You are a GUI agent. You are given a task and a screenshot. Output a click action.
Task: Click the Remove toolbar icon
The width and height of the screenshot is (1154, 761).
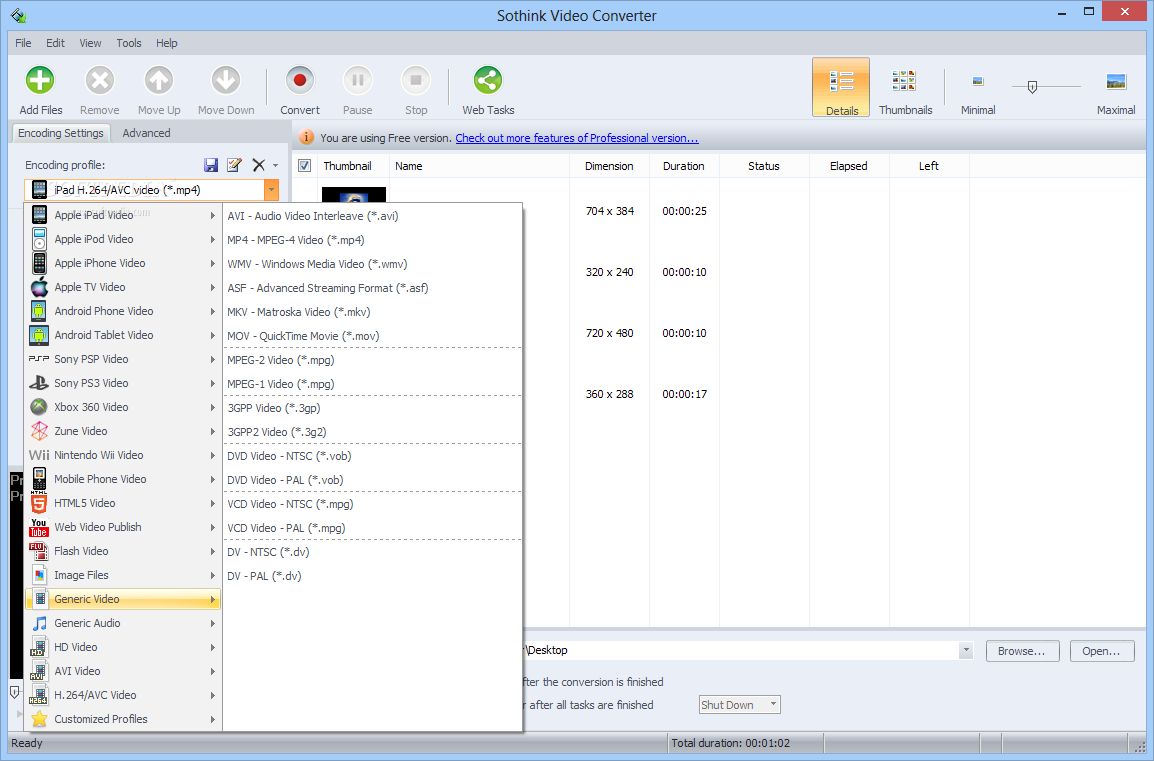pyautogui.click(x=99, y=81)
